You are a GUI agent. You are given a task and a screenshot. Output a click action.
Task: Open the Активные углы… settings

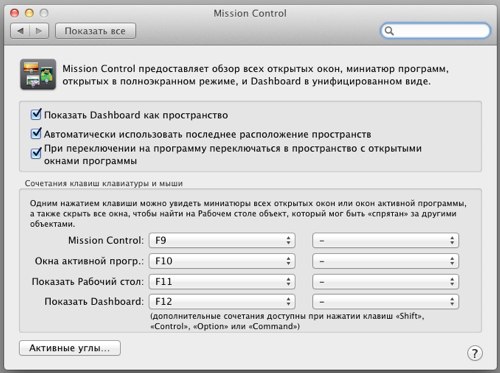click(70, 348)
